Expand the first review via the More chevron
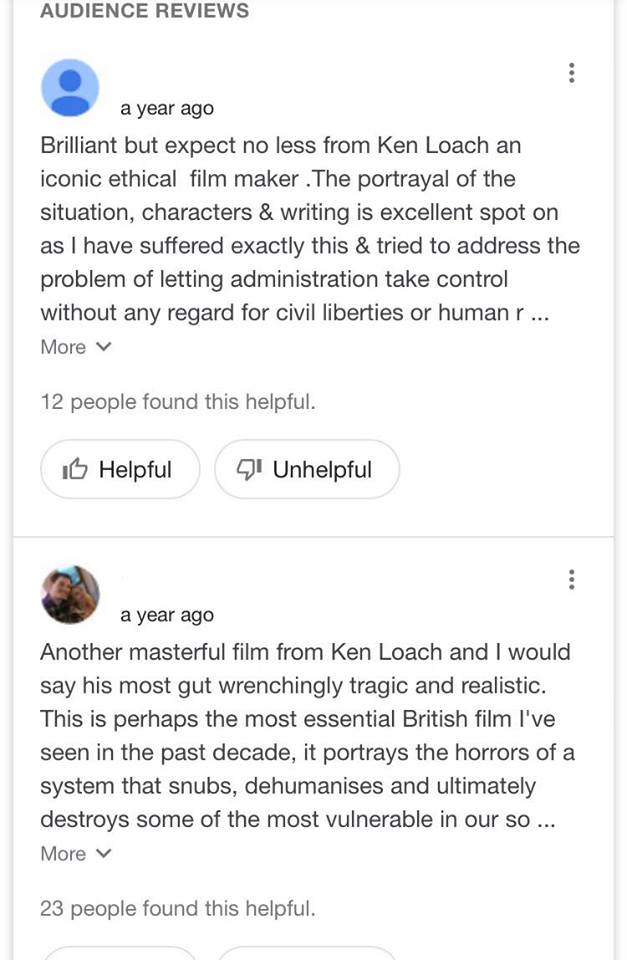 [x=103, y=347]
